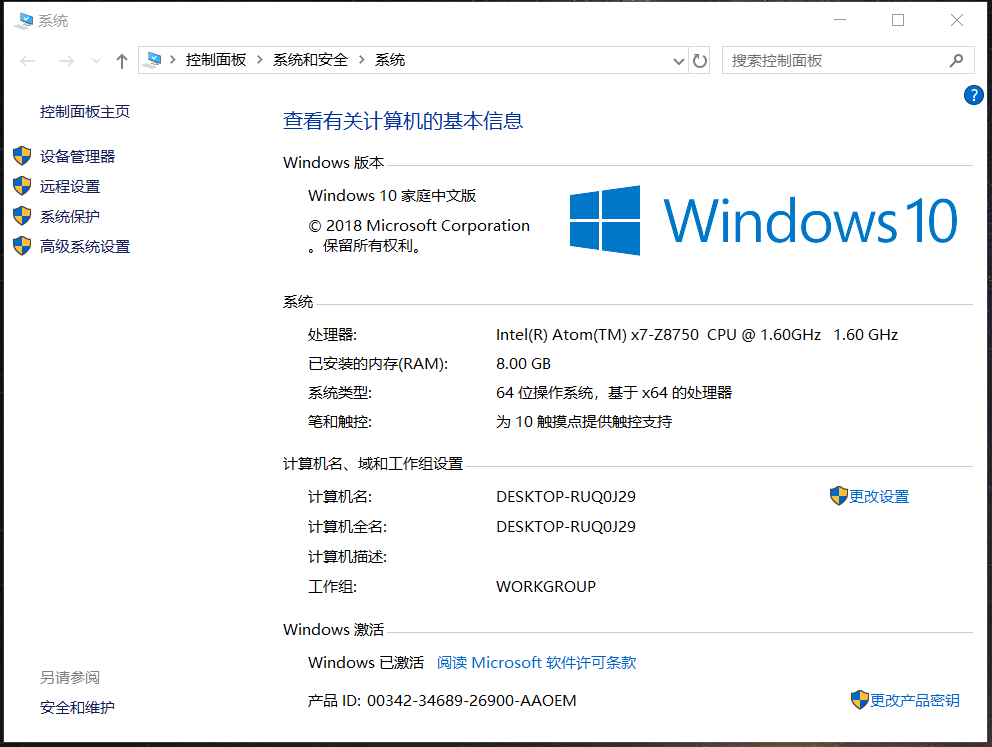Click 查看有关计算机的基本信息 heading
The width and height of the screenshot is (992, 747).
click(403, 121)
